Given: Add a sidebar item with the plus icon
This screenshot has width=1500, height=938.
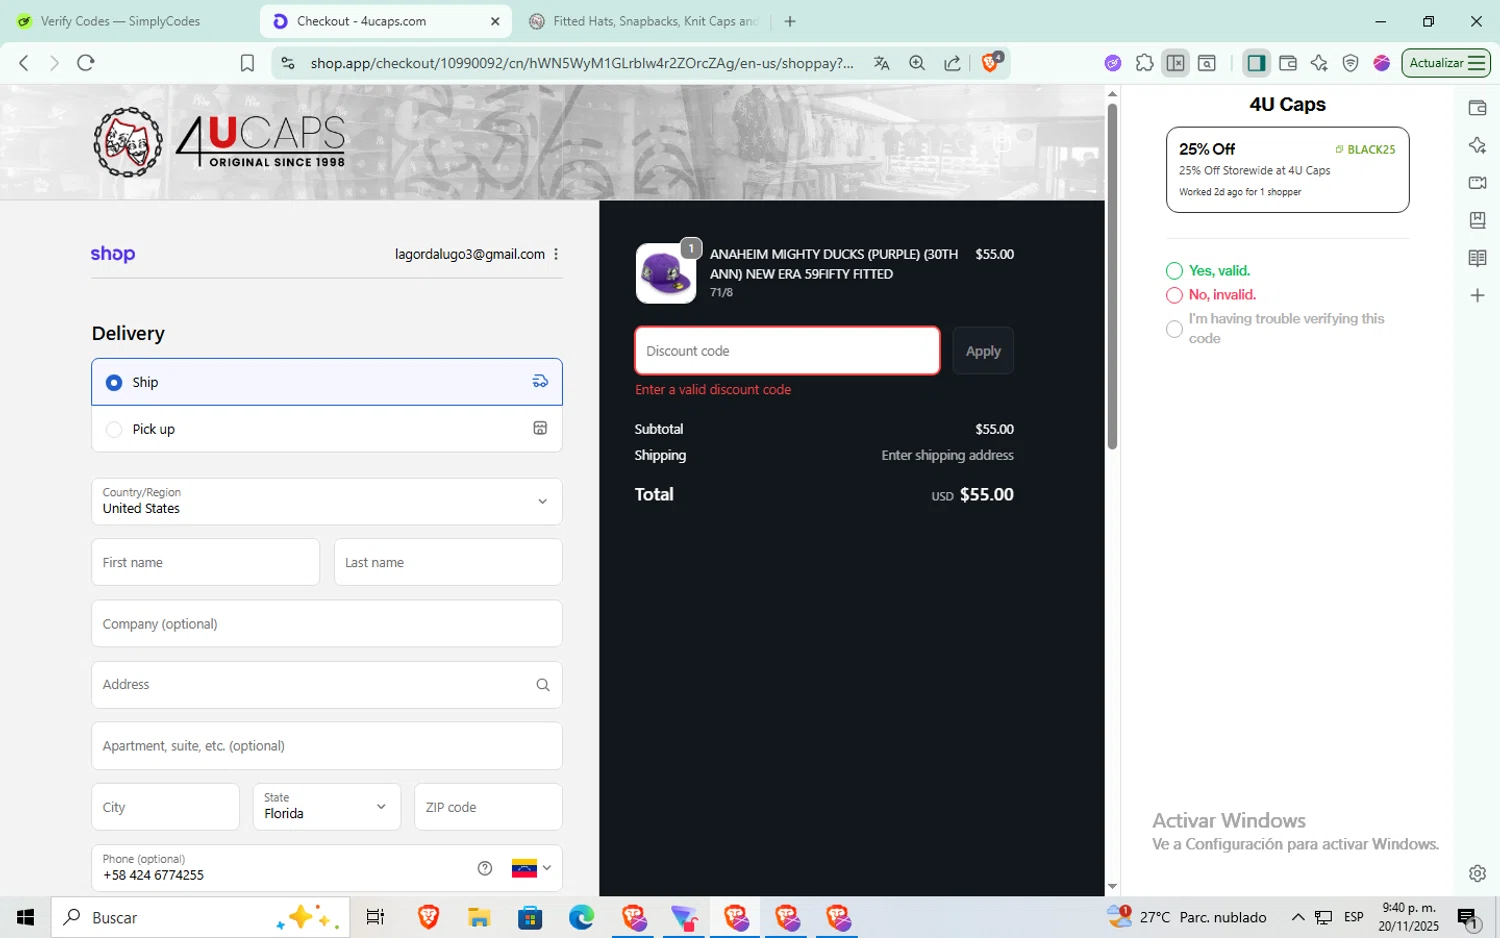Looking at the screenshot, I should pyautogui.click(x=1477, y=295).
